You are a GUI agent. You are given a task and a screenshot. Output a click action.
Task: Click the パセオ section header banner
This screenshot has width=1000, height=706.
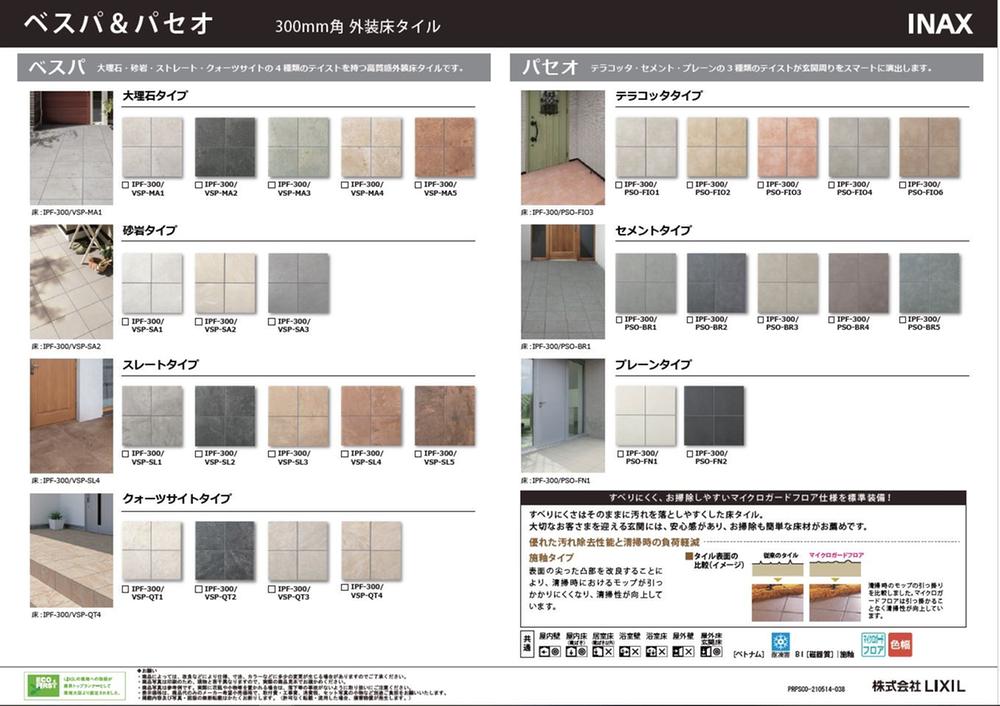747,67
